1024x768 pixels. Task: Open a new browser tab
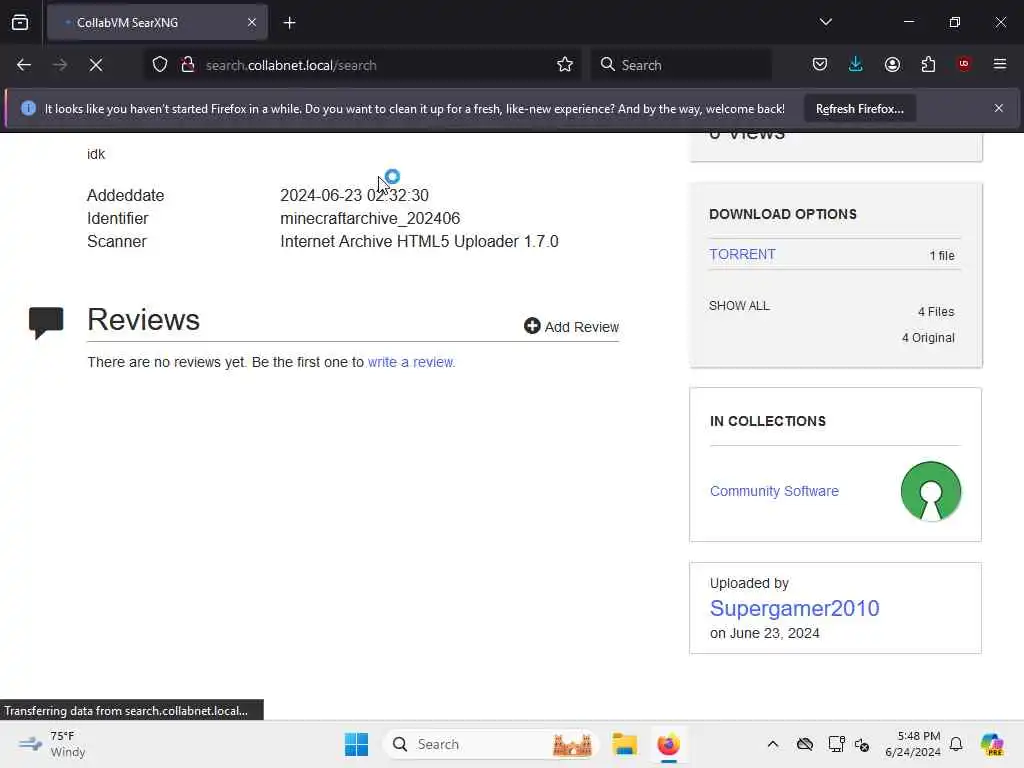tap(289, 23)
